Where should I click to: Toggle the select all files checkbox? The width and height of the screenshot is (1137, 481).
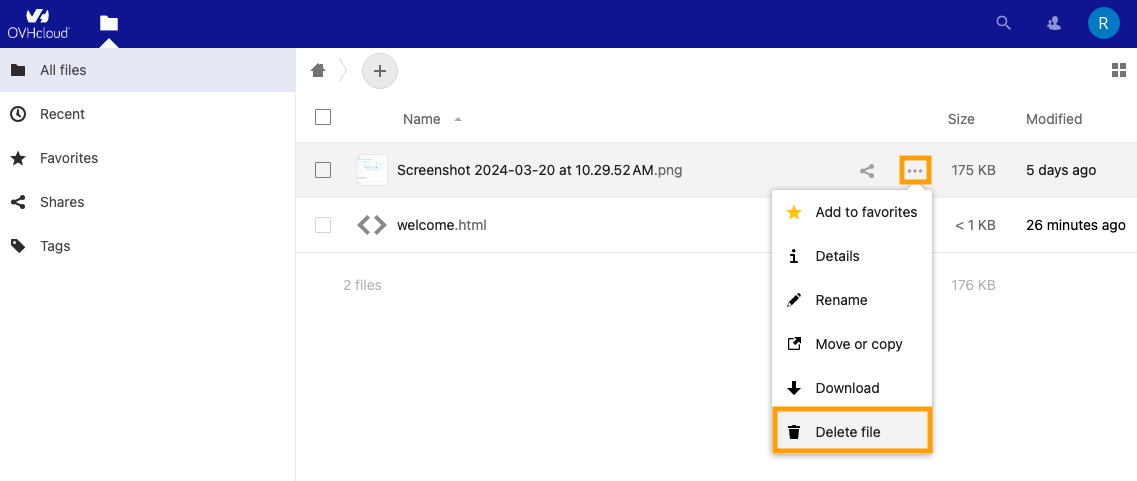(x=323, y=117)
